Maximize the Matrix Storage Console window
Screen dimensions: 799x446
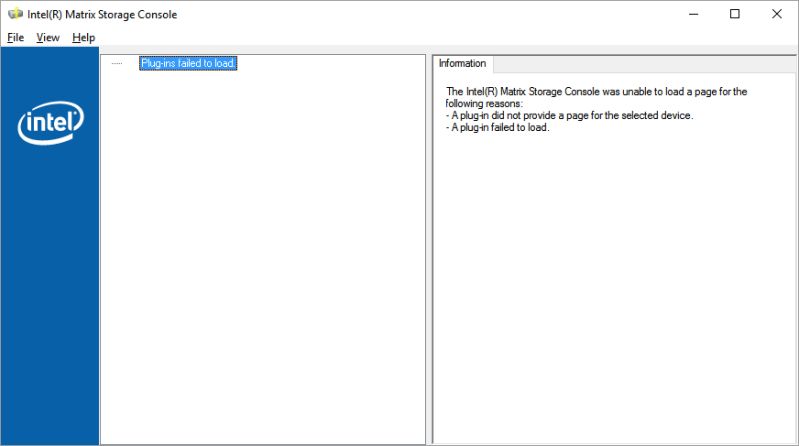pos(735,14)
